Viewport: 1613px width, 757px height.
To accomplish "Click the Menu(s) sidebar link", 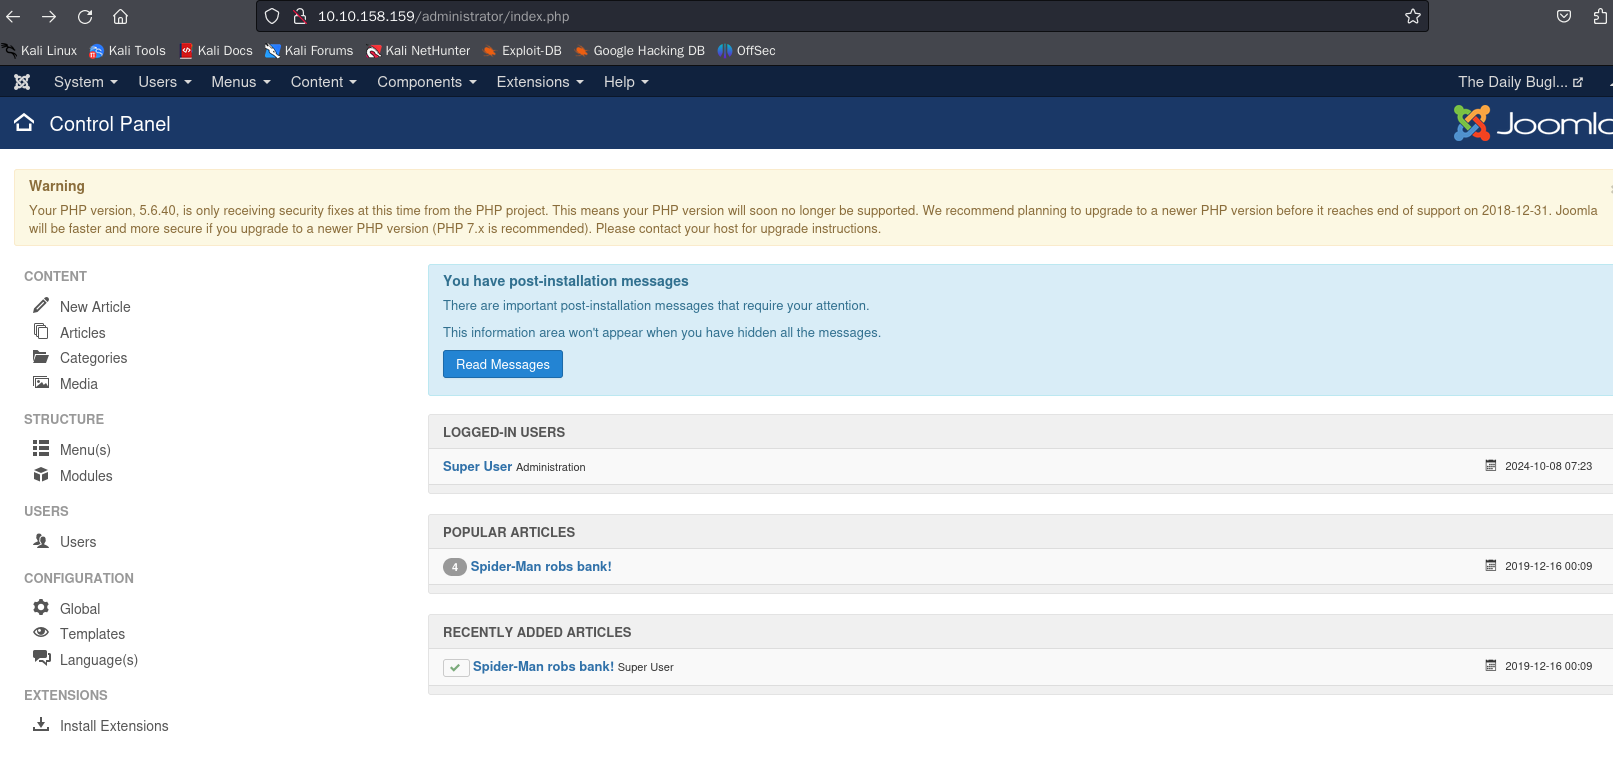I will pyautogui.click(x=85, y=450).
